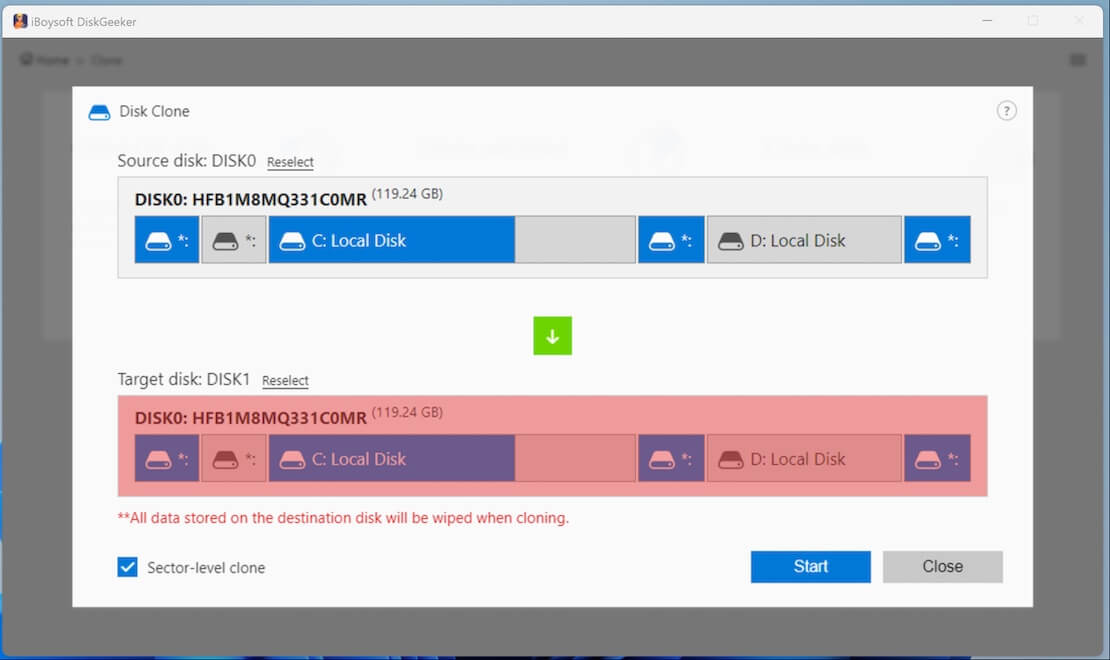
Task: Click the Home breadcrumb in the main window
Action: (45, 60)
